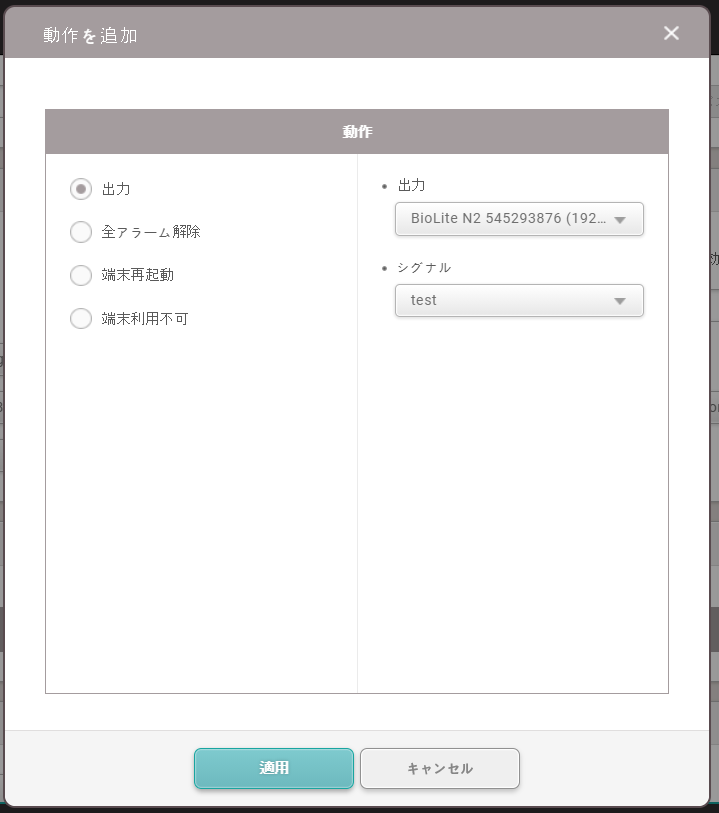The image size is (719, 813).
Task: Click the 全アラーム解除 label text
Action: 151,232
